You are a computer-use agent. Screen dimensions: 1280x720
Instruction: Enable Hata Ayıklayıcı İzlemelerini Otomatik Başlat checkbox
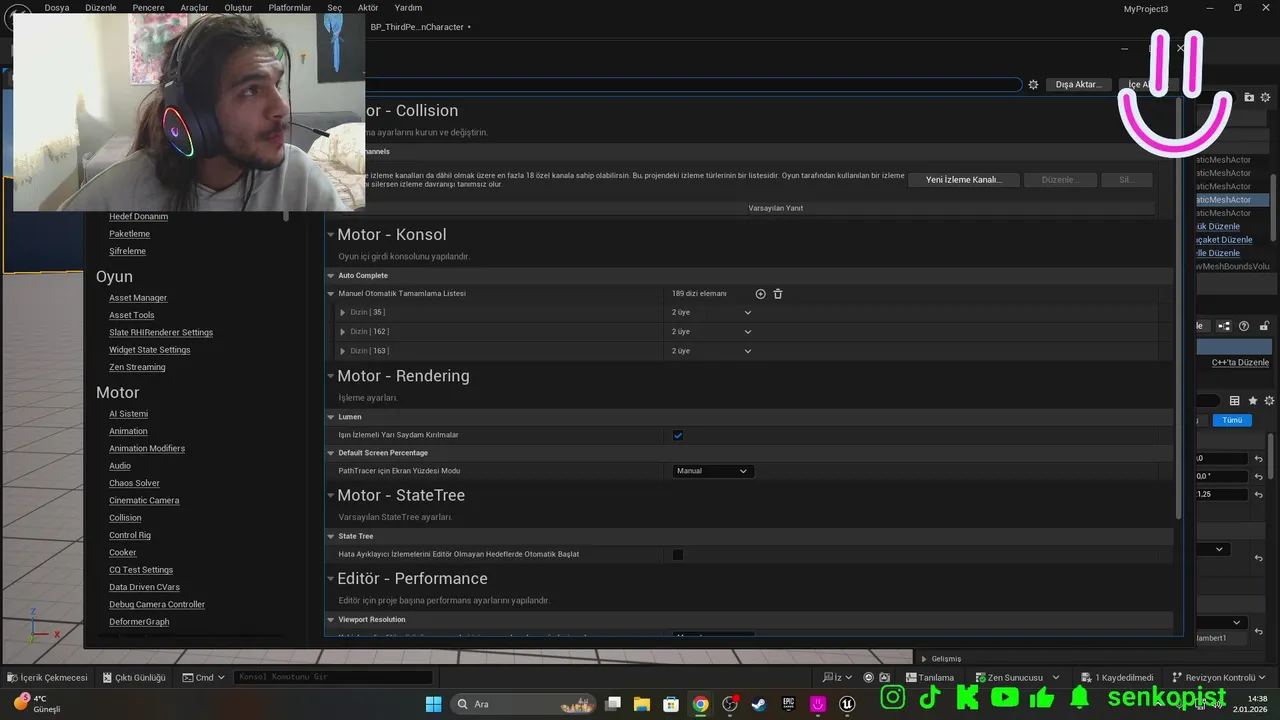[678, 554]
